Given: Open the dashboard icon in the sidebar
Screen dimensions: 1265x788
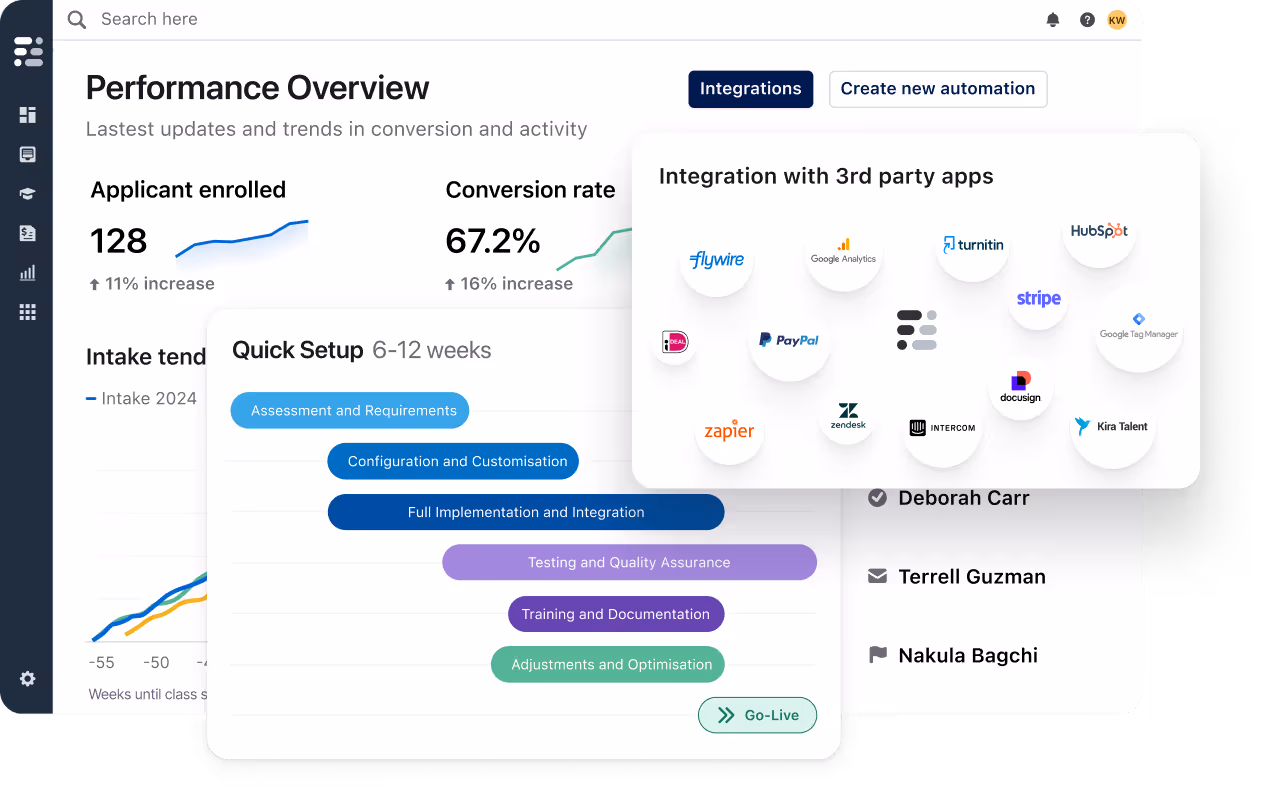Looking at the screenshot, I should [28, 115].
